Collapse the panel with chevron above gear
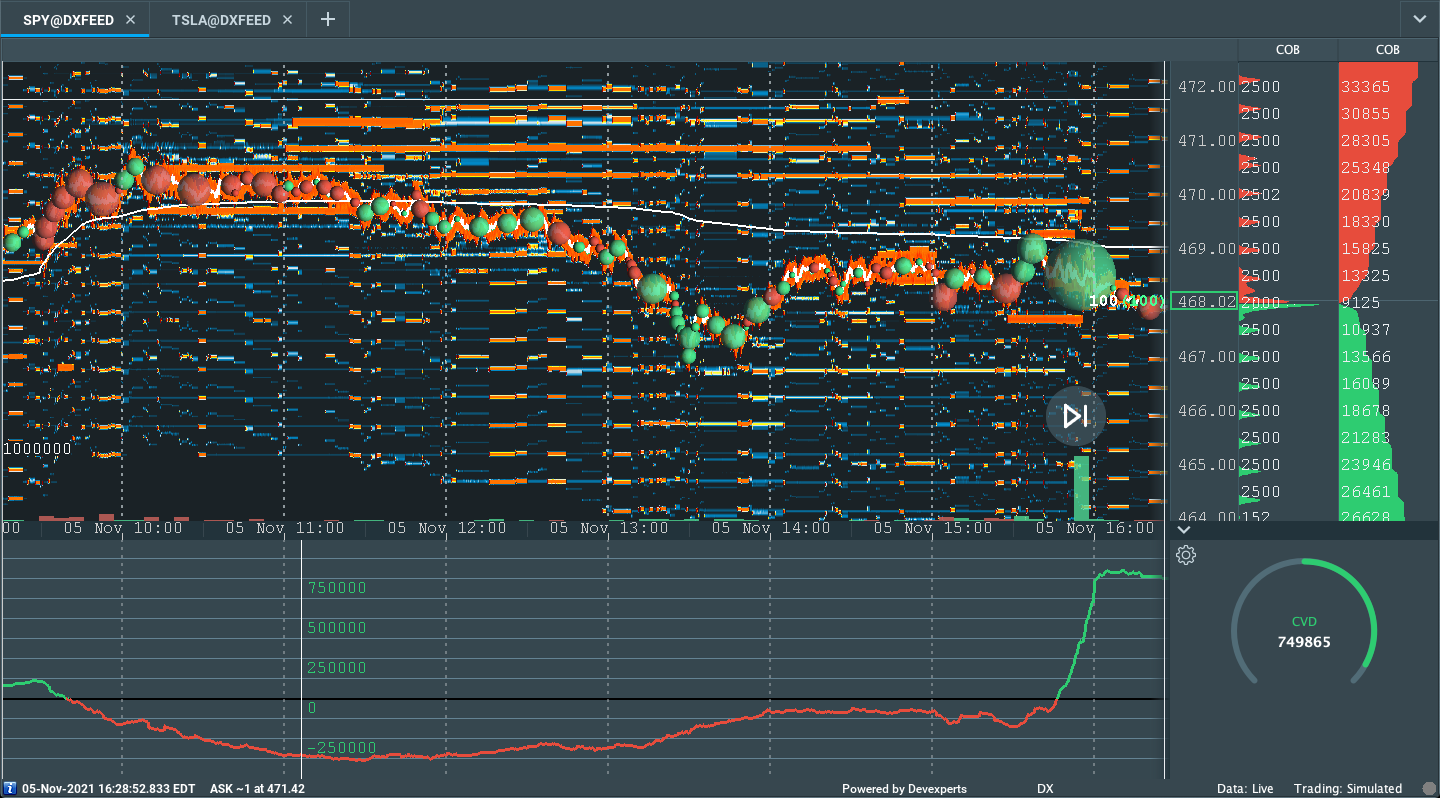The height and width of the screenshot is (798, 1440). (x=1184, y=529)
